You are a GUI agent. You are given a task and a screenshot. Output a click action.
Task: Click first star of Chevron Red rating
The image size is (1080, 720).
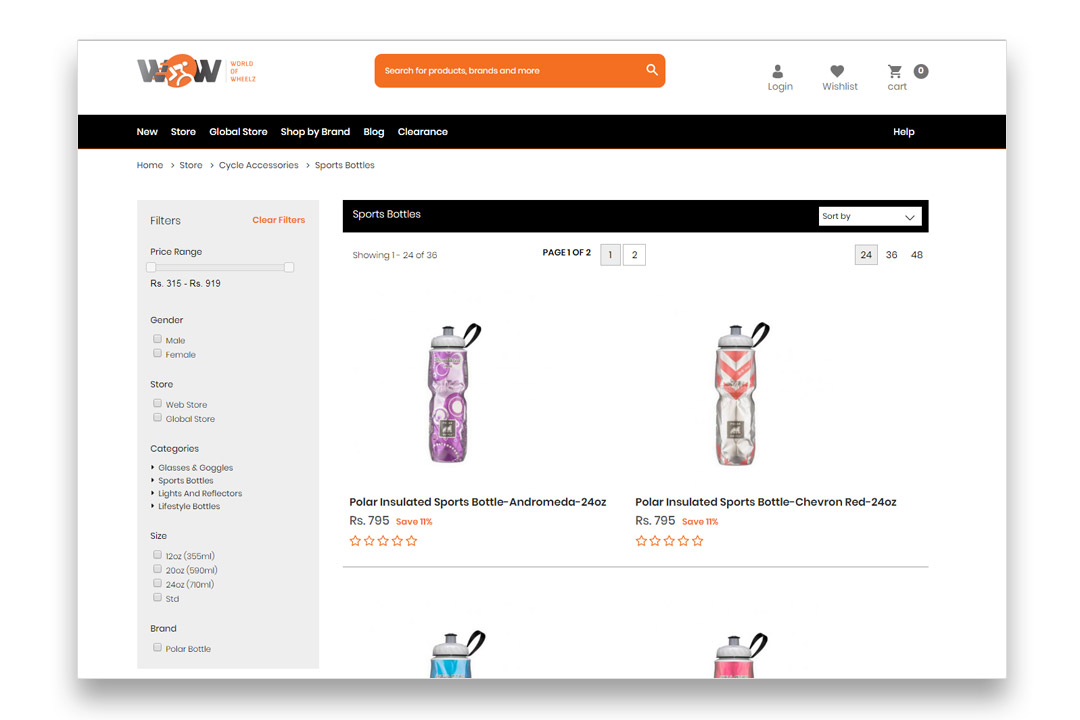(x=641, y=541)
